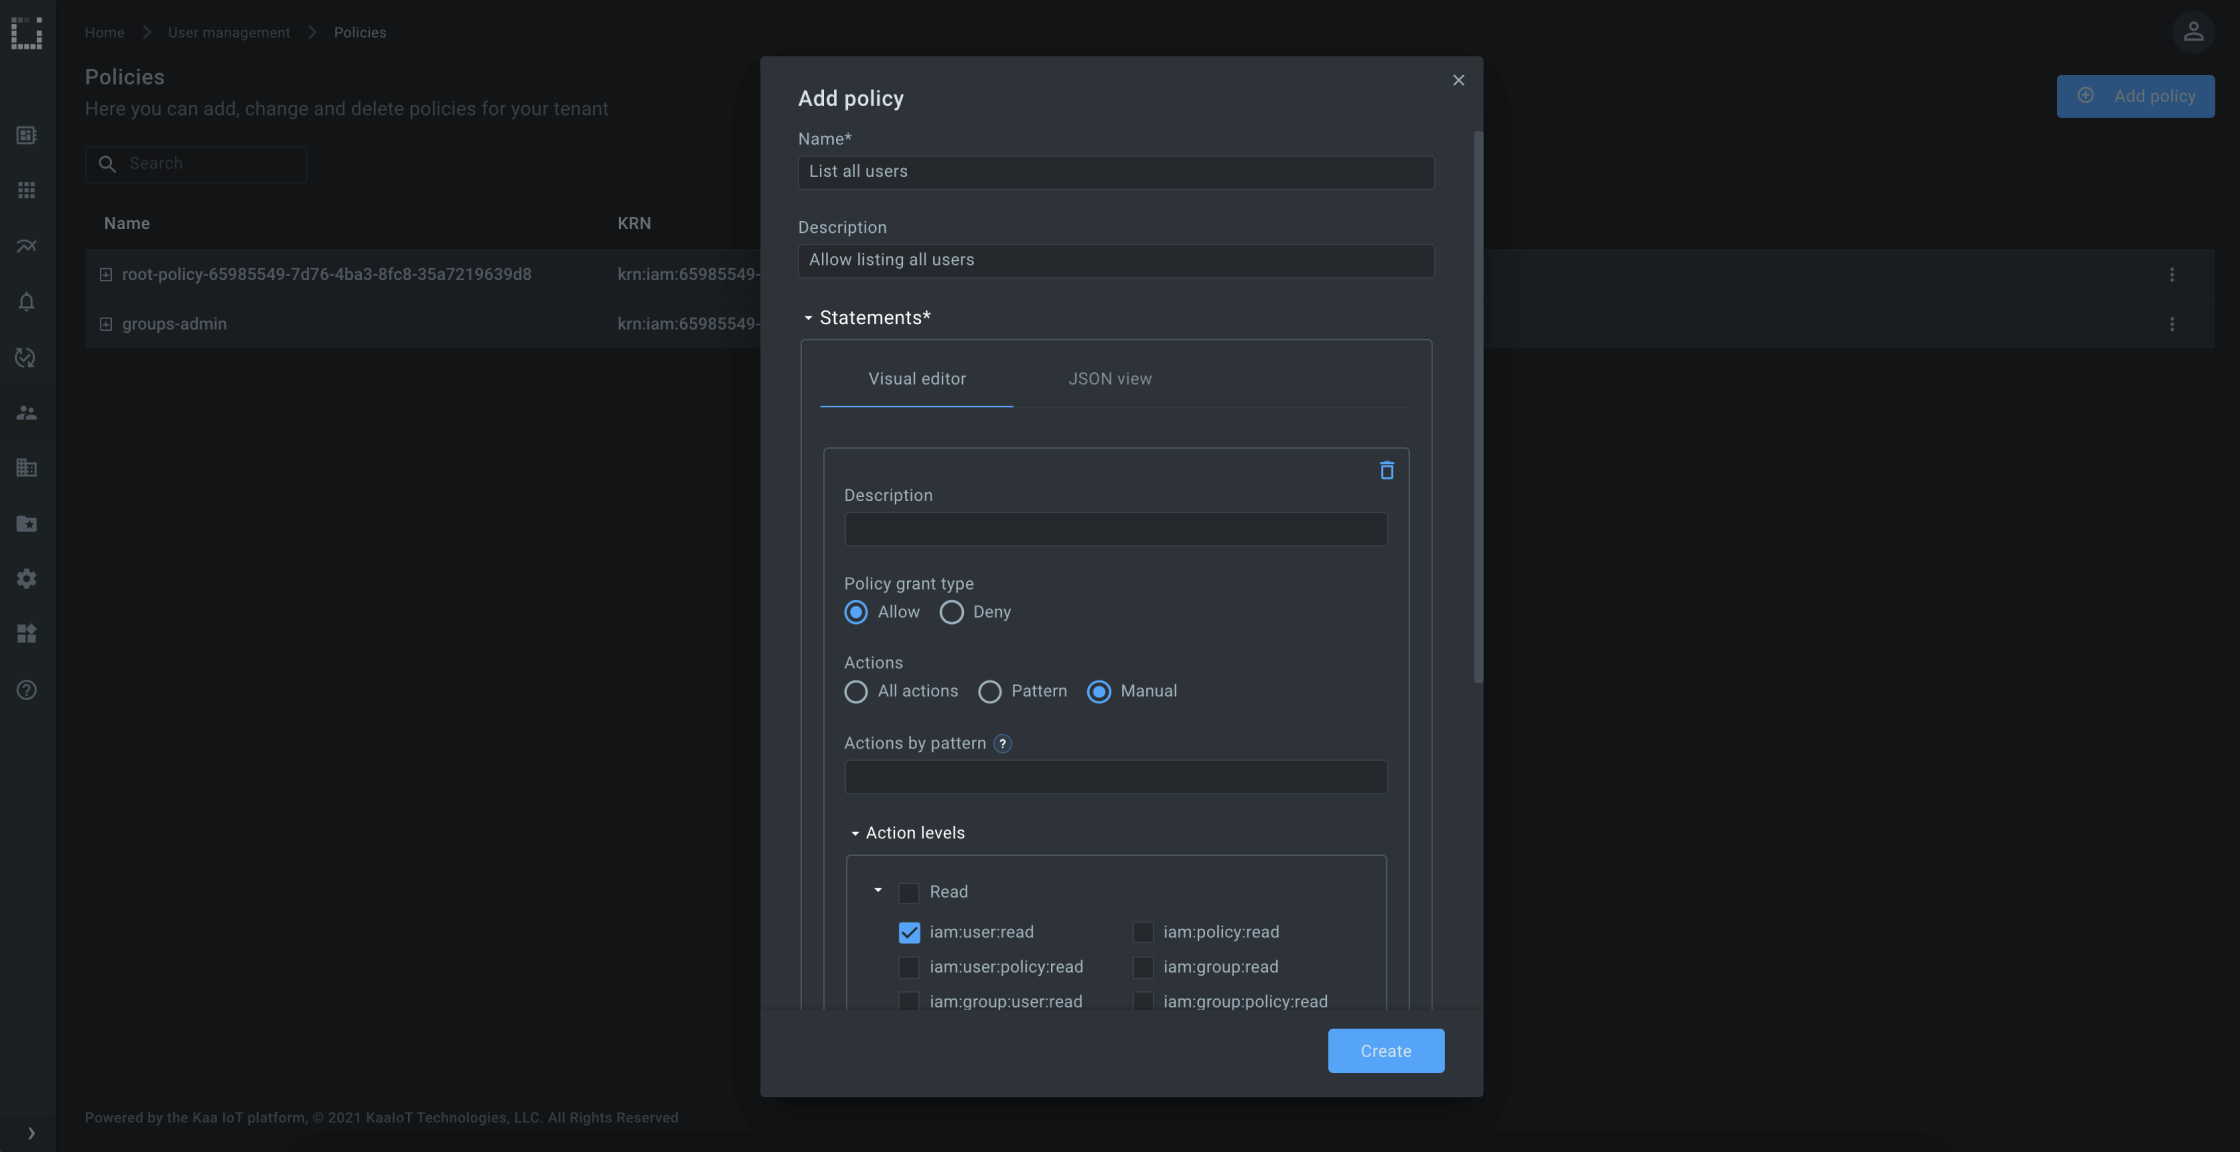Click the Create button to save policy
Screen dimensions: 2240x1152
pyautogui.click(x=1385, y=1051)
